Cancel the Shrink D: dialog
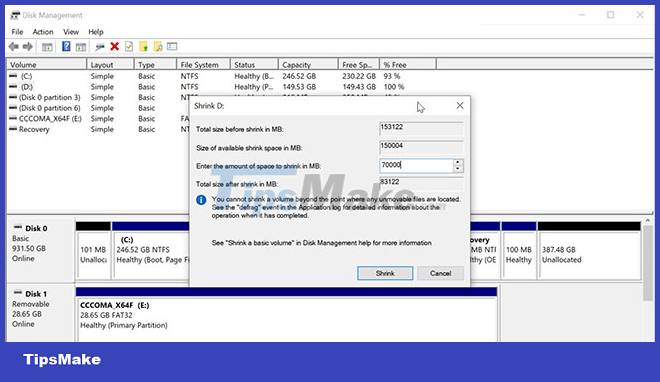 (440, 273)
